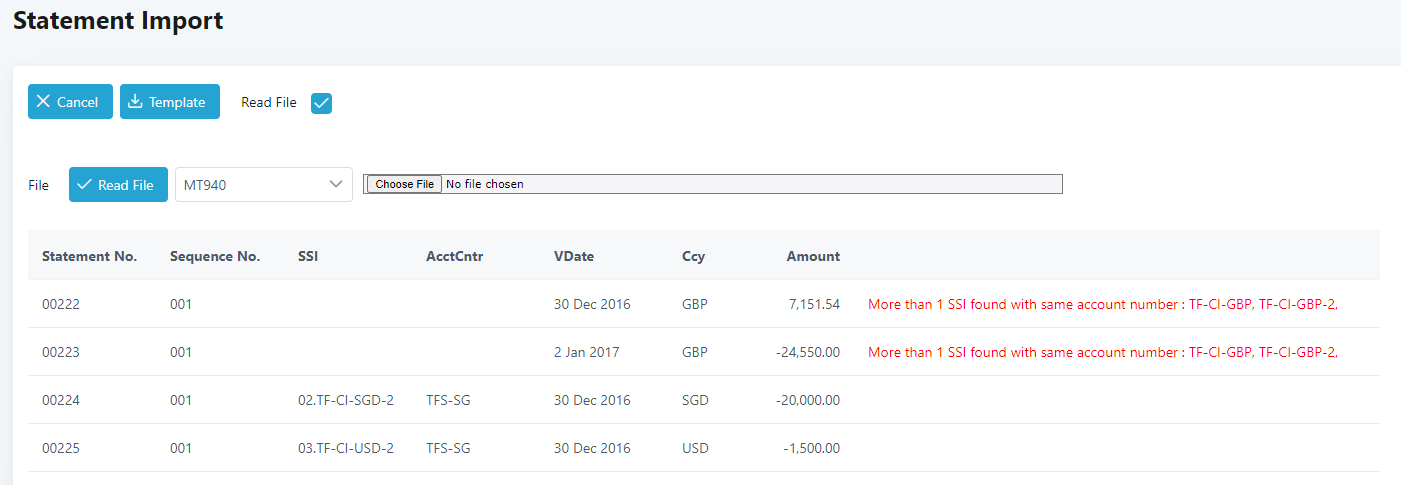
Task: Click SSI 03.TF-CI-USD-2 cell
Action: 346,448
